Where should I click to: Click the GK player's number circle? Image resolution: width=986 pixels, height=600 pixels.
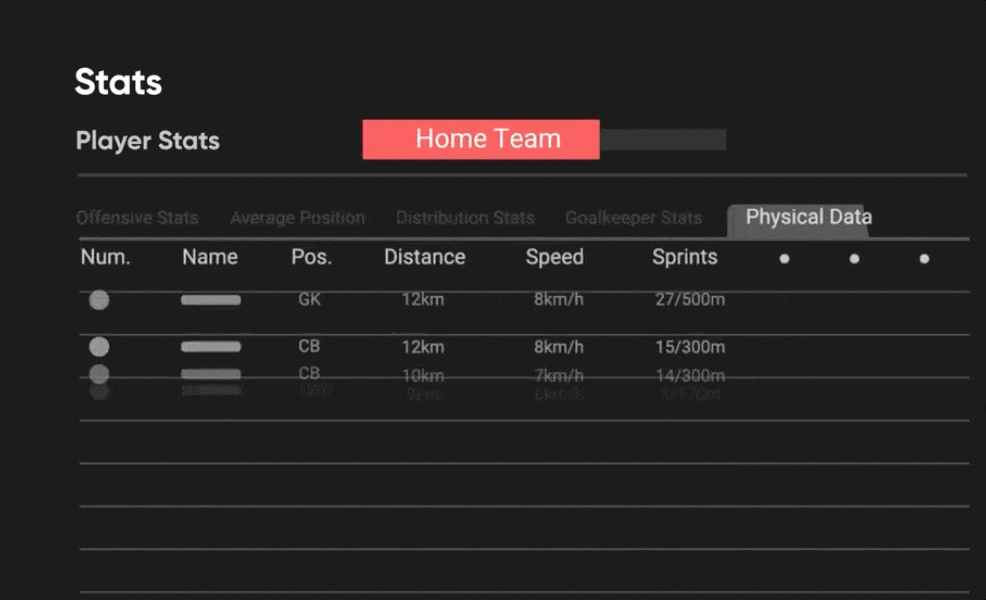[99, 300]
